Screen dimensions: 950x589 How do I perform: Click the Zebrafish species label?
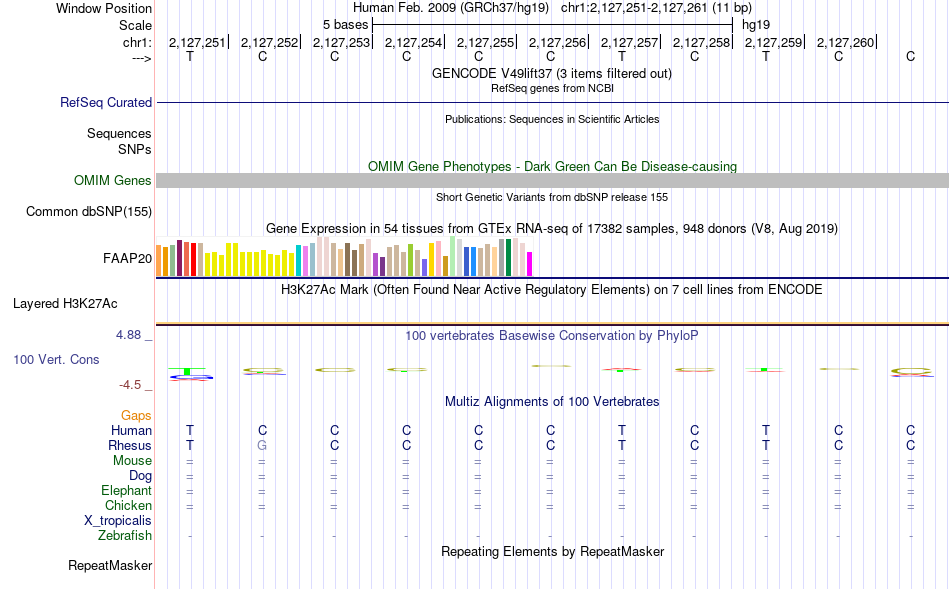point(125,536)
